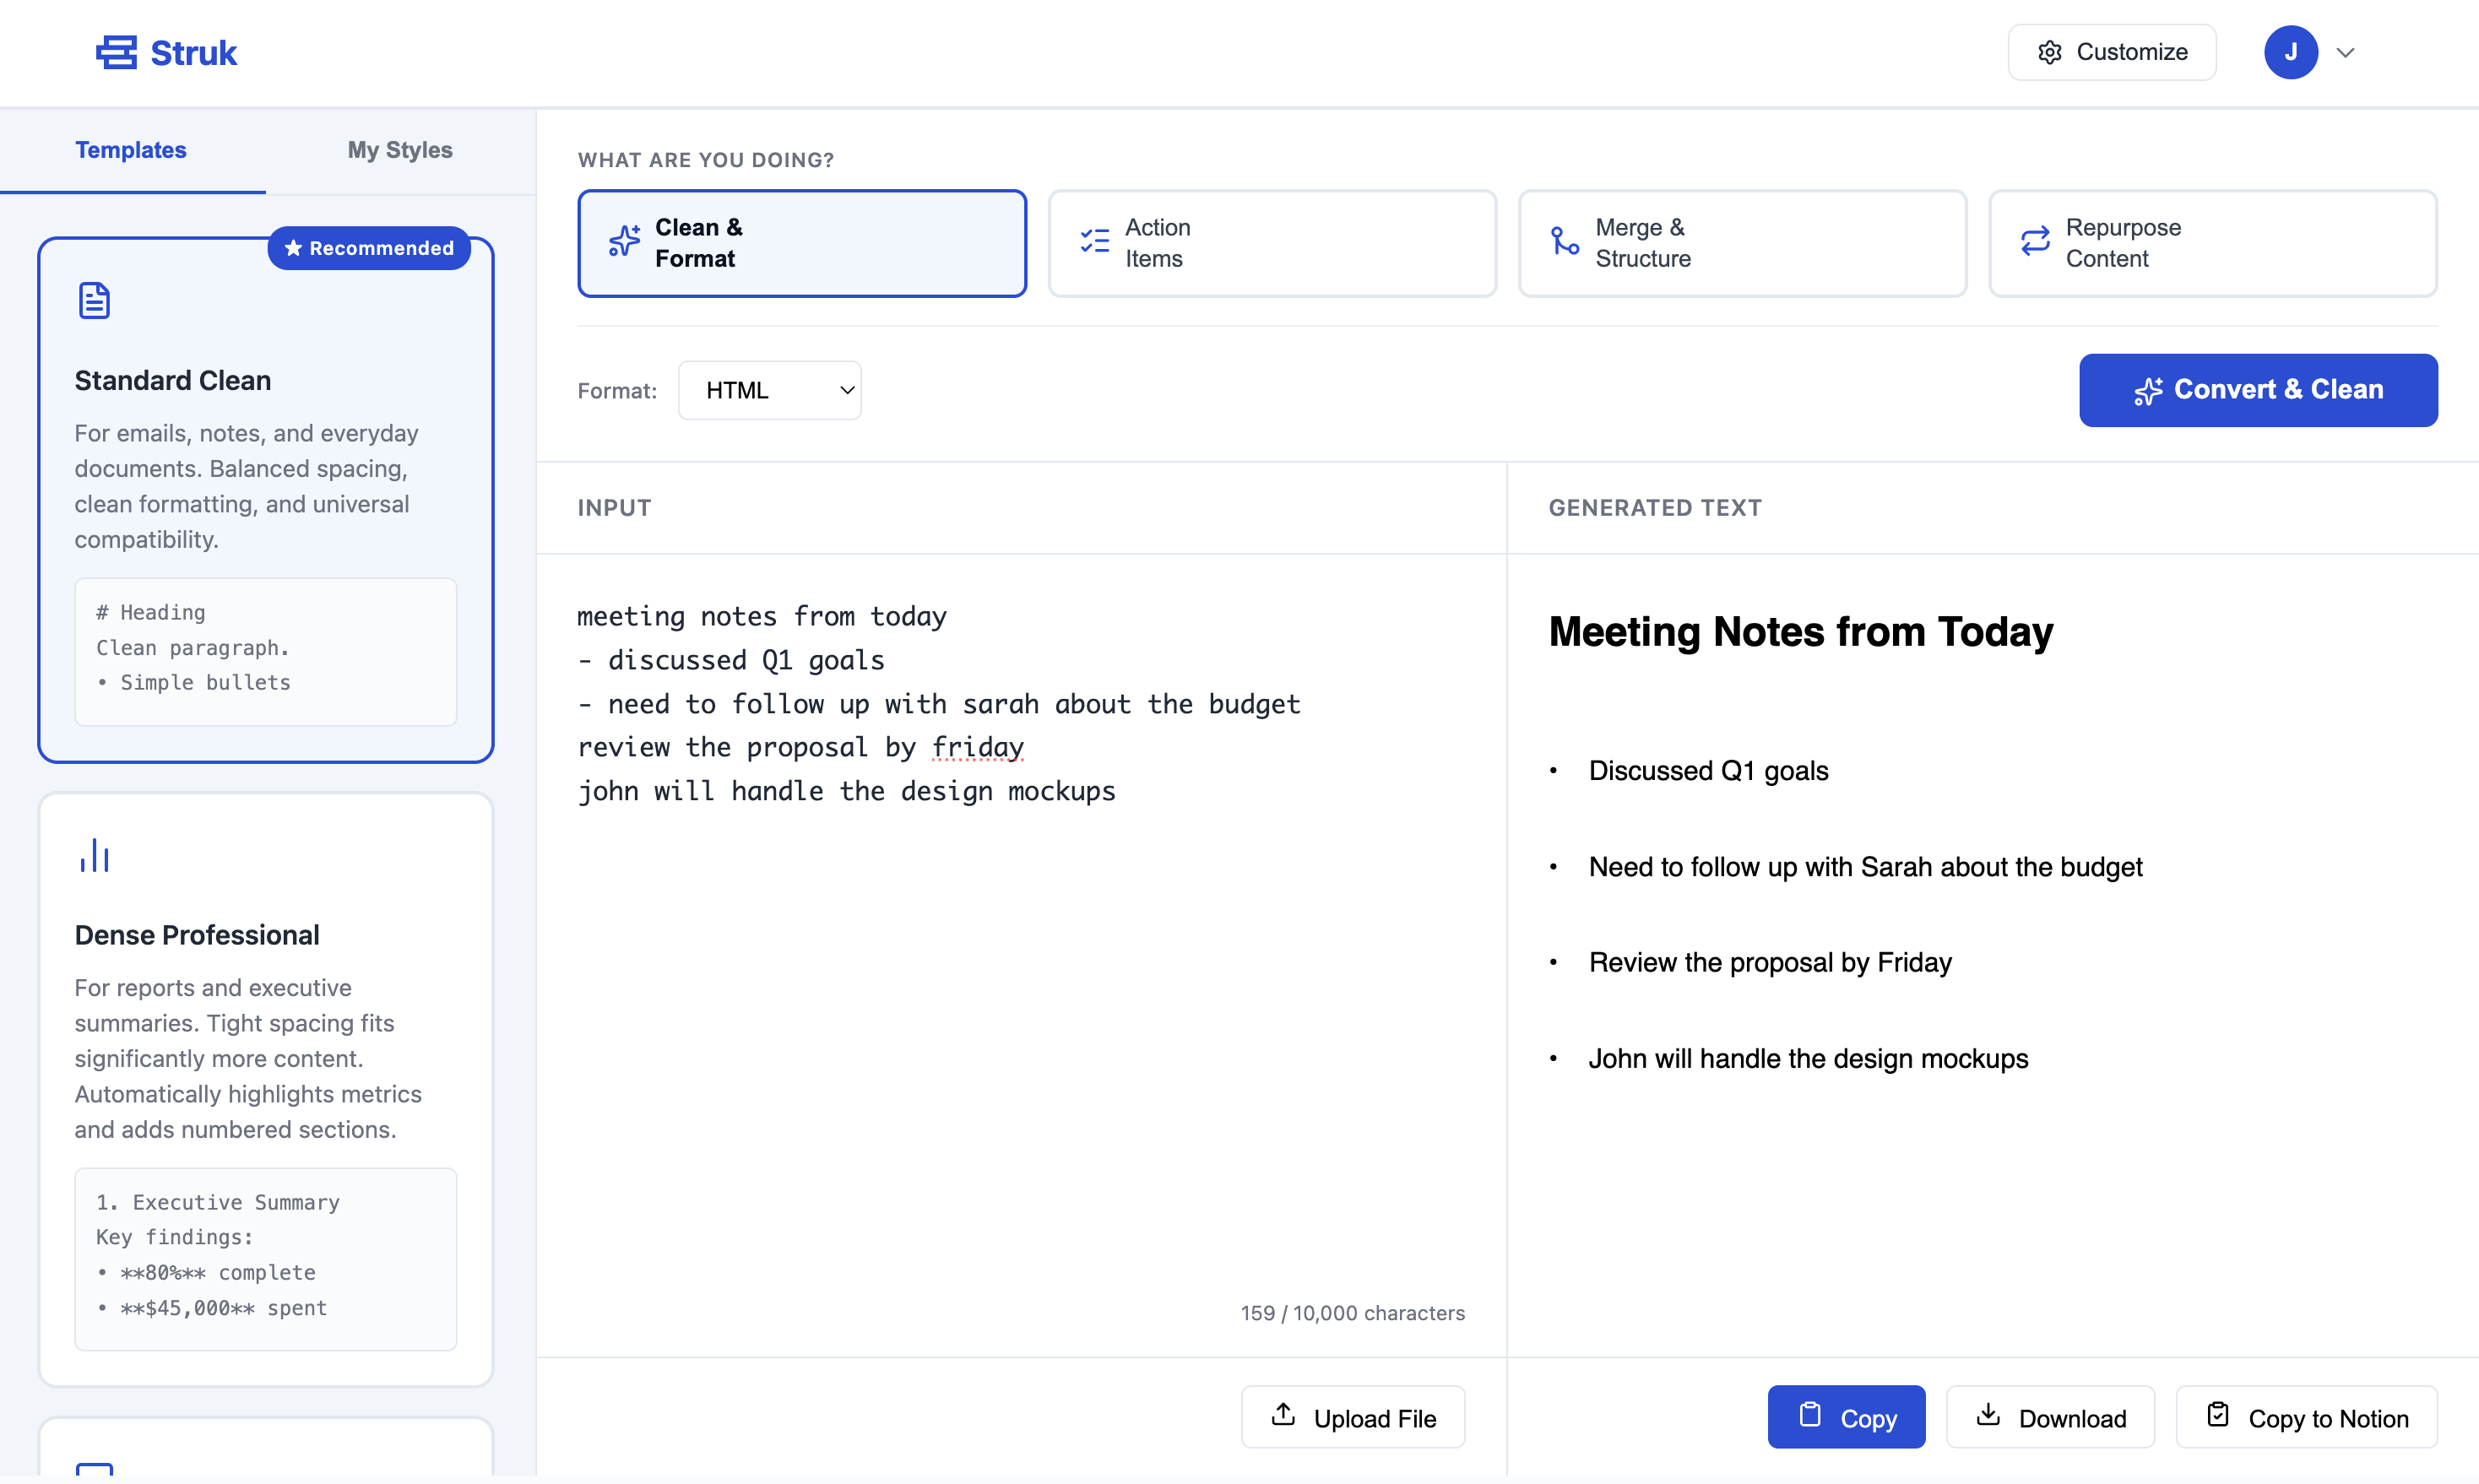Image resolution: width=2479 pixels, height=1484 pixels.
Task: Click the Action Items checklist icon
Action: pyautogui.click(x=1094, y=241)
